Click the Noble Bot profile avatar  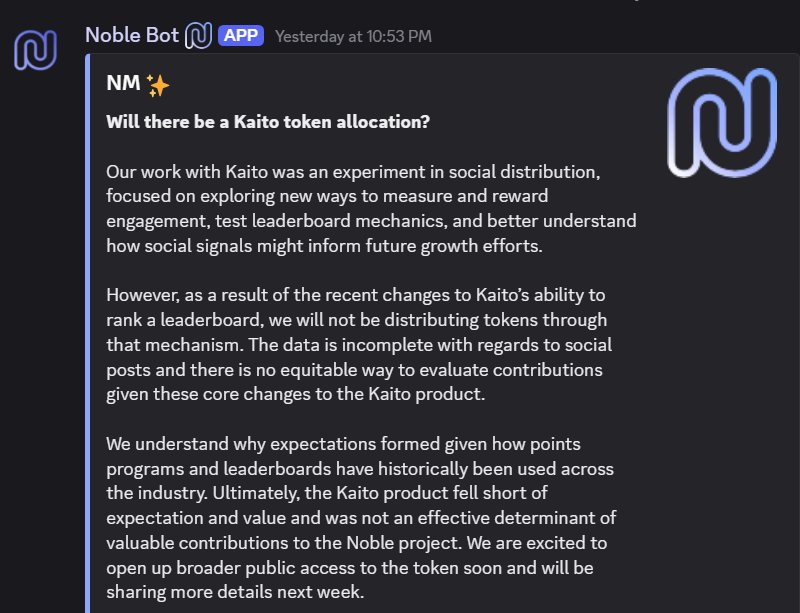point(35,50)
